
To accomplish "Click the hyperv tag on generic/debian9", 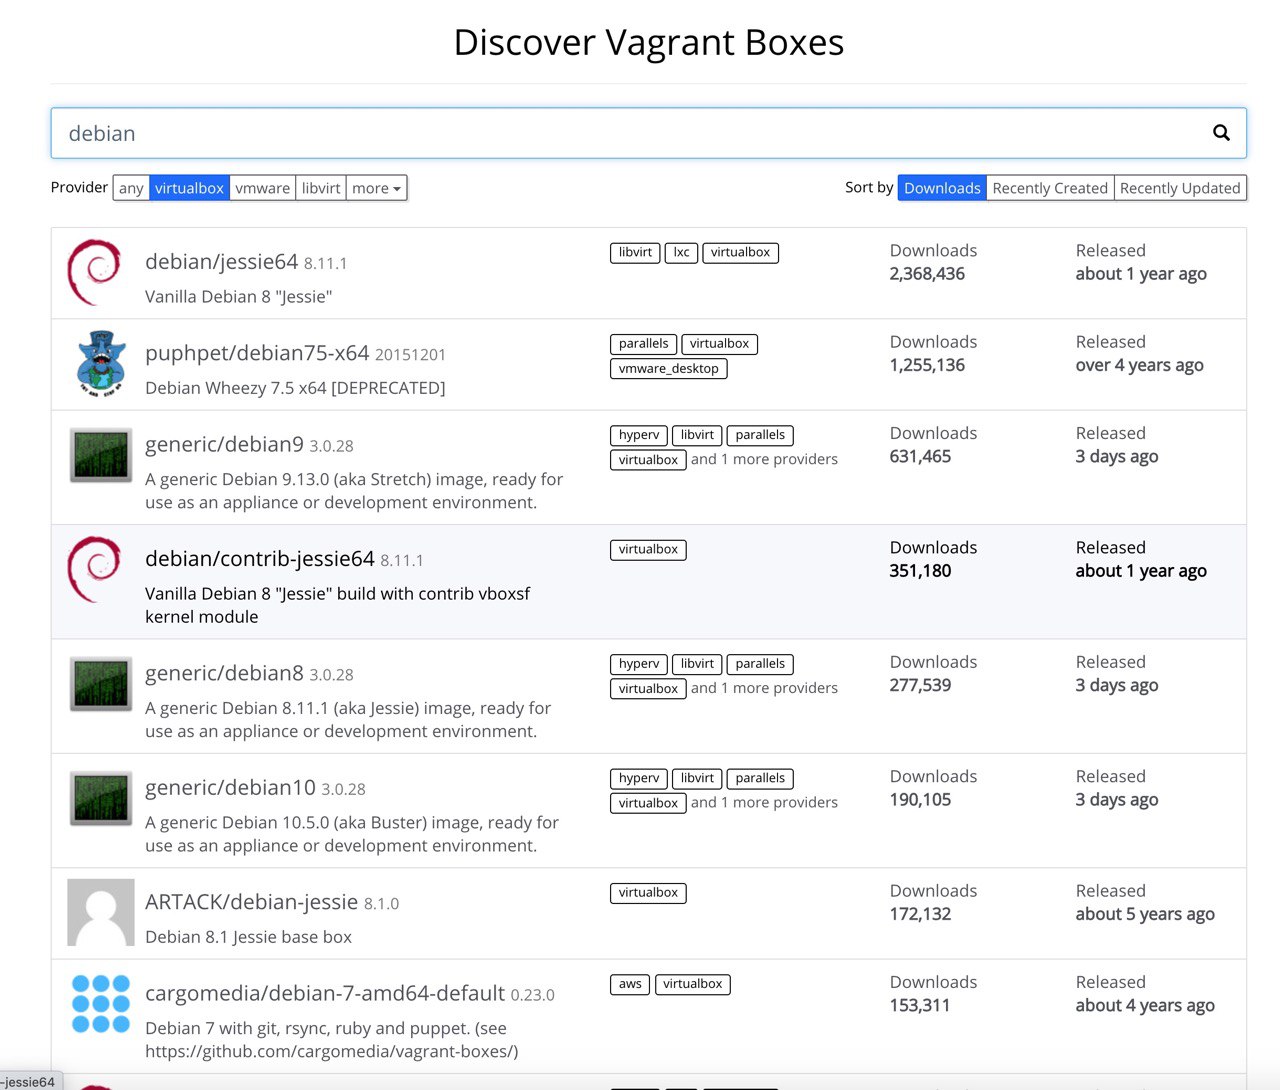I will [638, 436].
